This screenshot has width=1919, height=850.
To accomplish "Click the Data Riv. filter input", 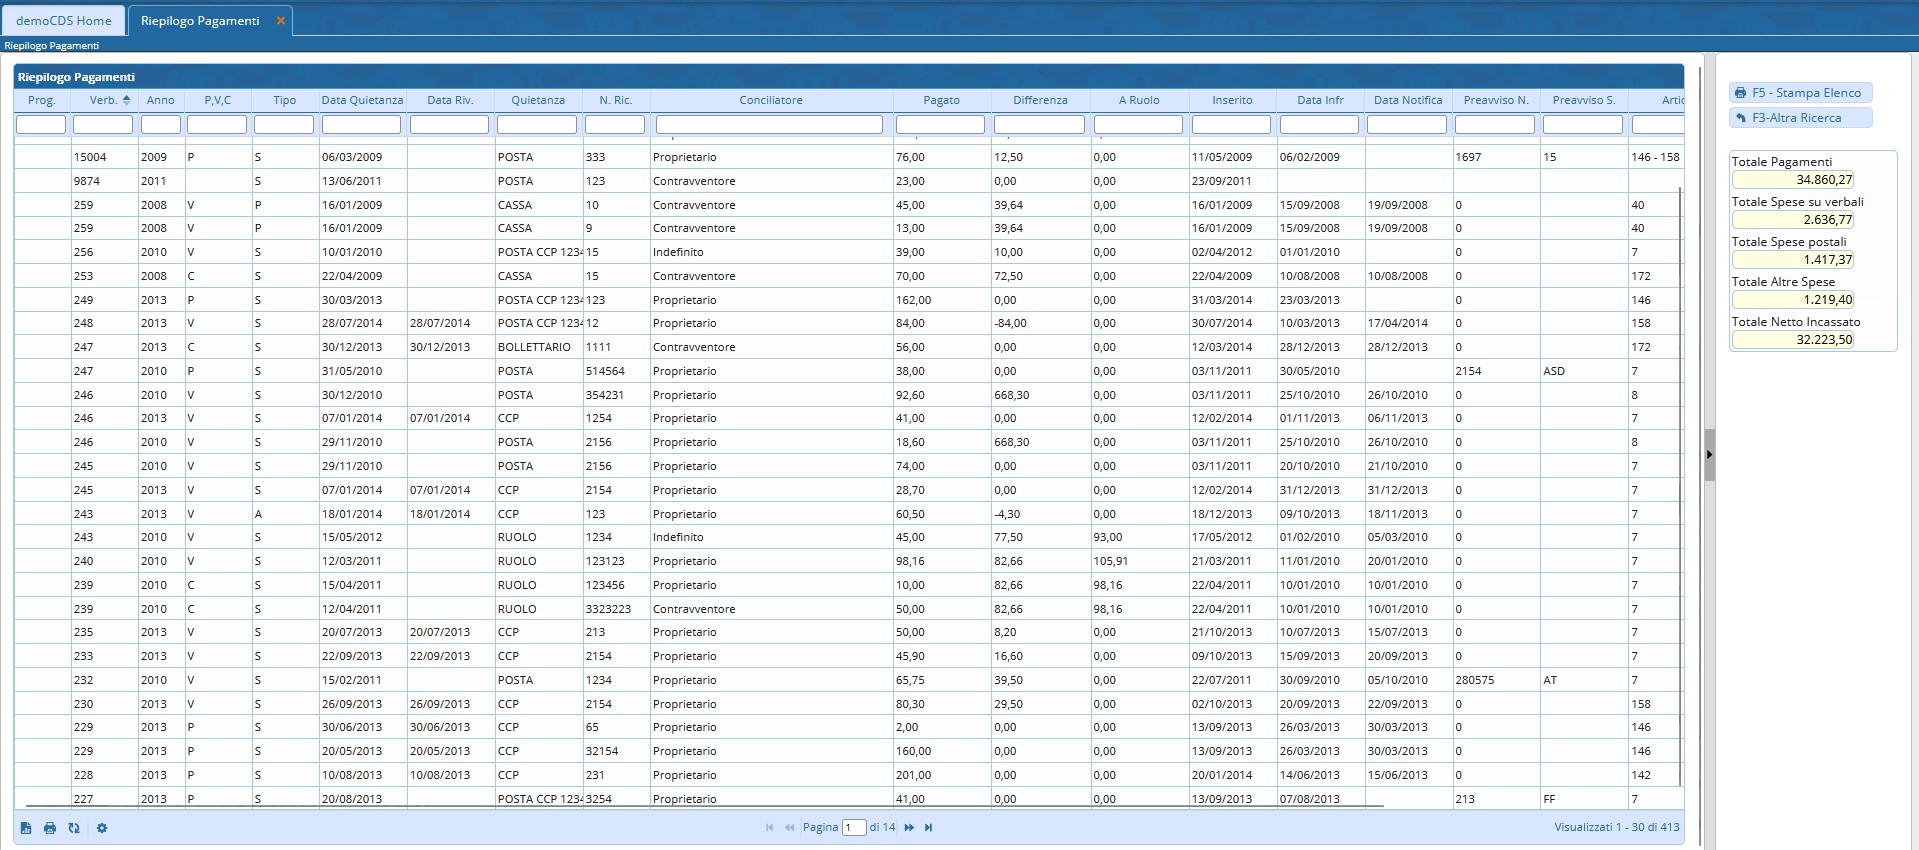I will click(x=449, y=125).
